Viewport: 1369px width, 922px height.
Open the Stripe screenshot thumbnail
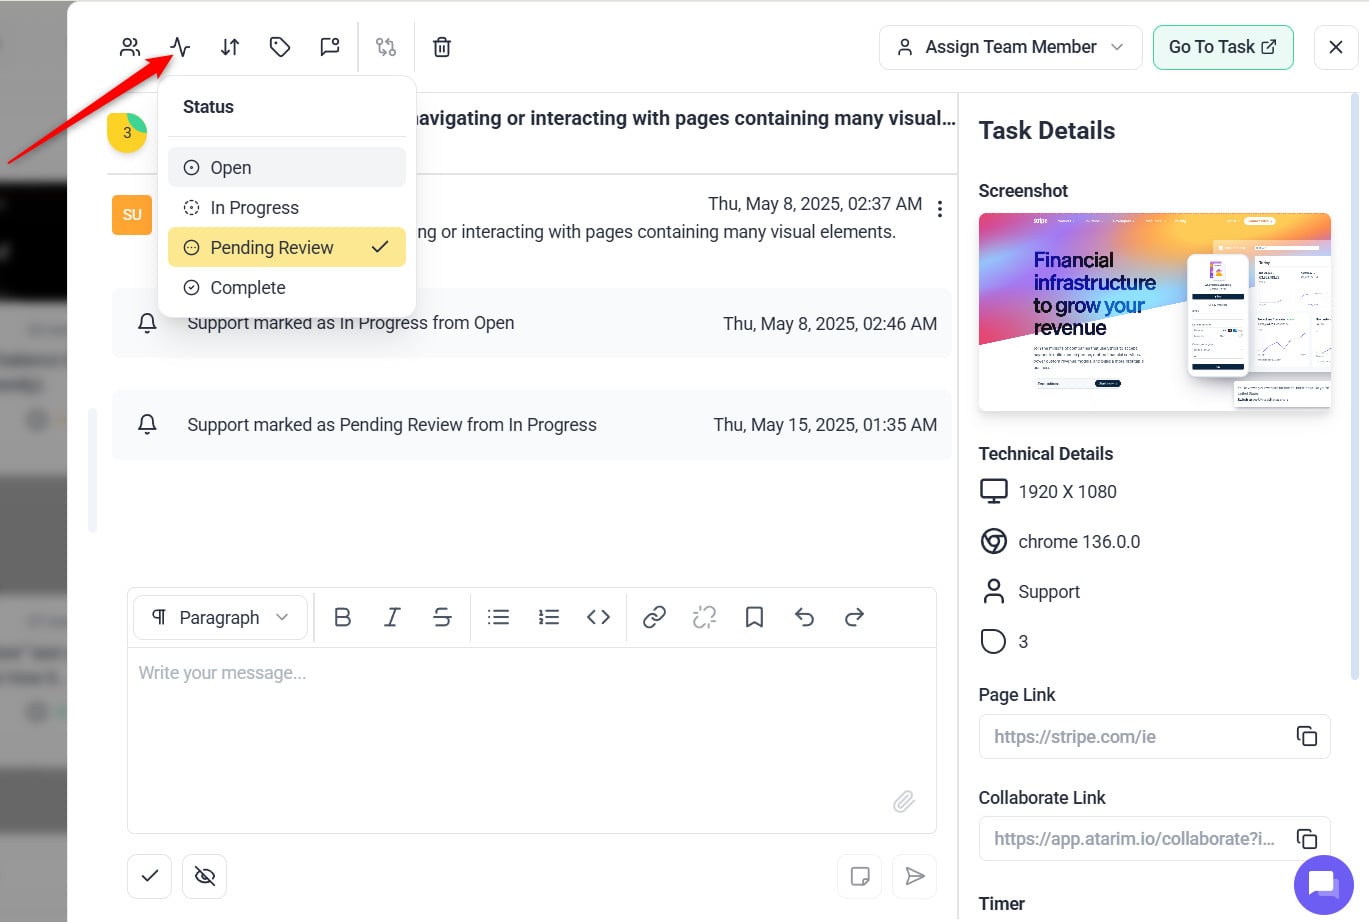tap(1154, 311)
